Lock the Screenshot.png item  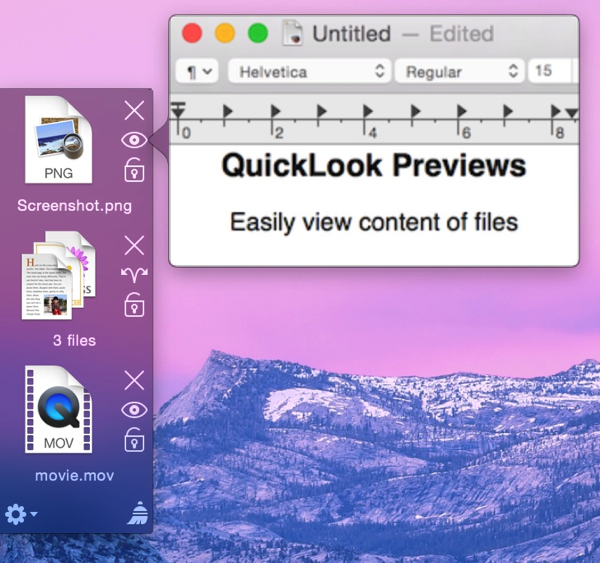tap(134, 170)
